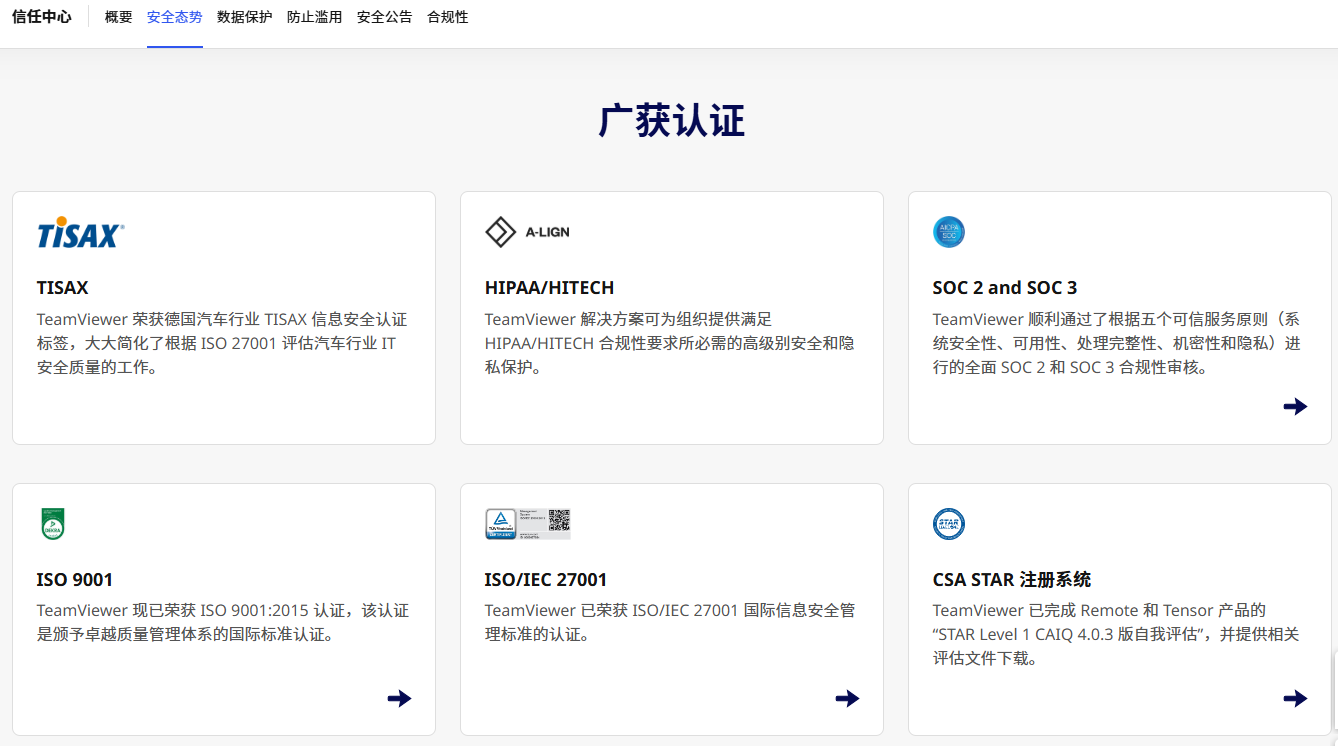Click the HIPAA/HITECH description paragraph
This screenshot has width=1338, height=746.
click(670, 343)
